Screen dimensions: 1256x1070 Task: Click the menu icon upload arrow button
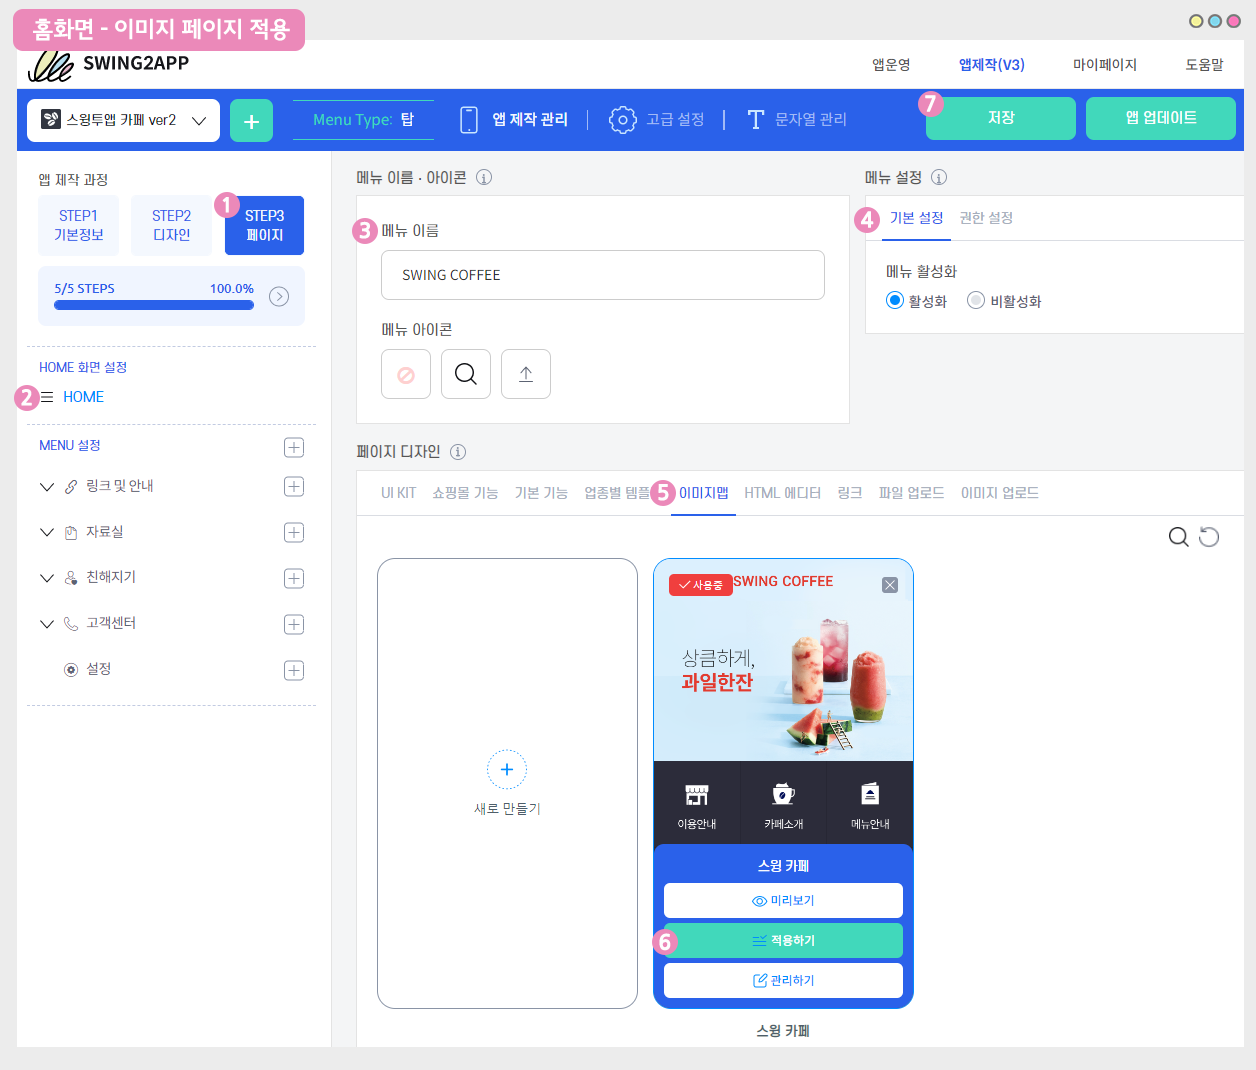click(x=526, y=374)
